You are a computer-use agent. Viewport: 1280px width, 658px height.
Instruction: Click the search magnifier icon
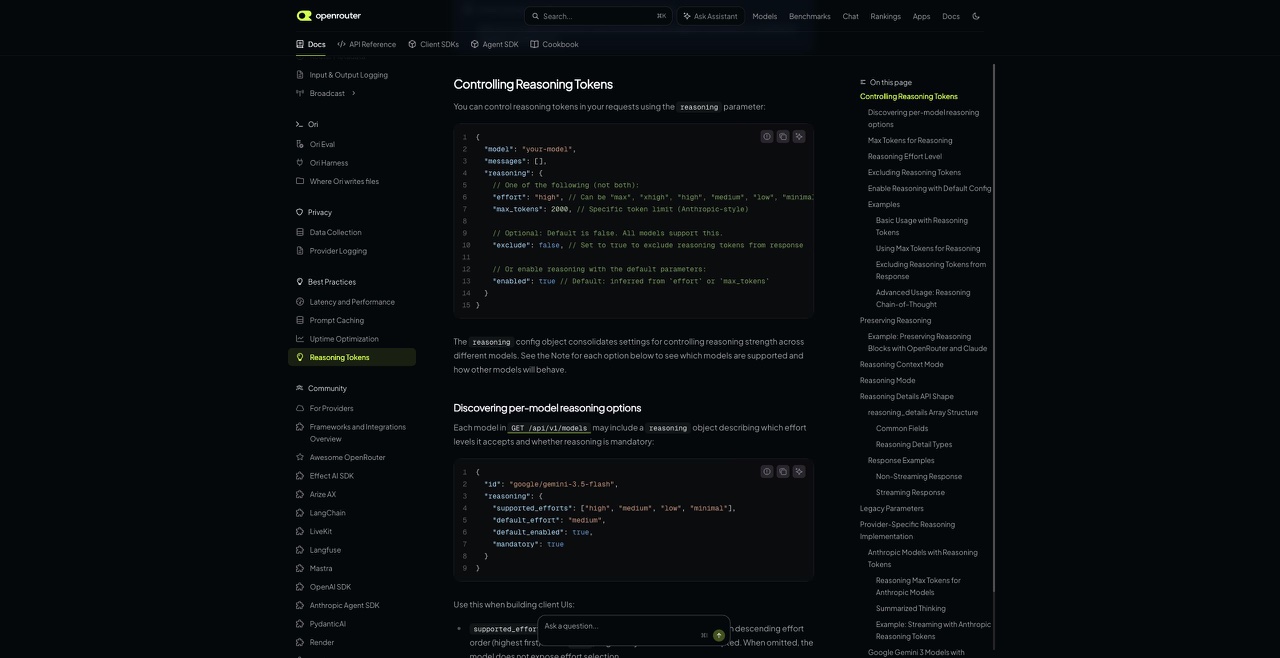tap(535, 16)
